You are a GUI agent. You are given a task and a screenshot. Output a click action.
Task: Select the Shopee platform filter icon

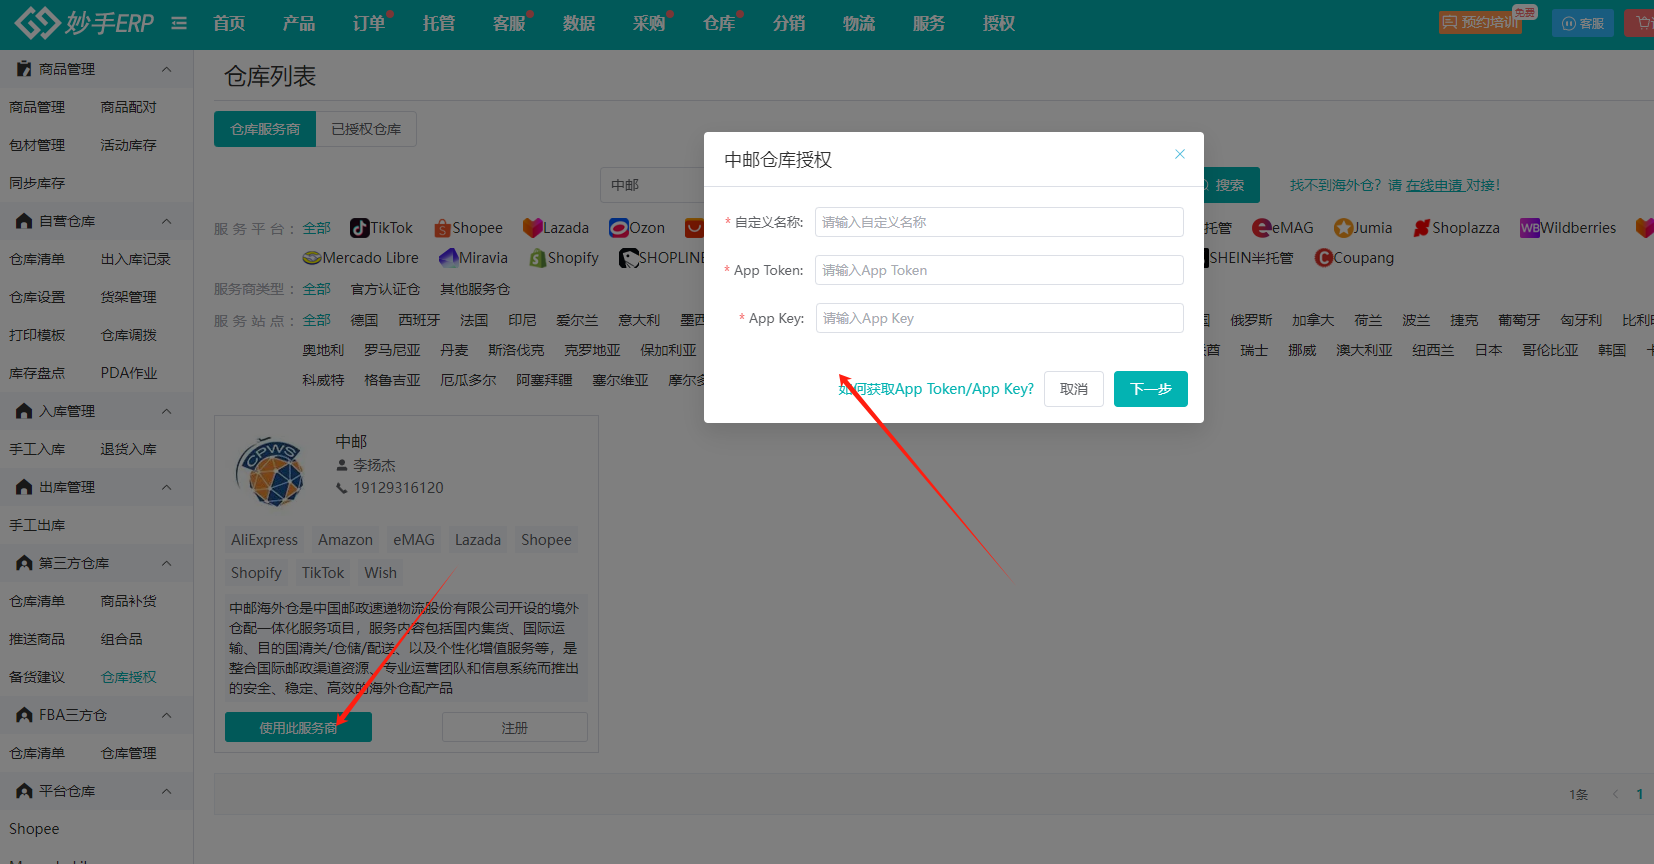(x=442, y=228)
